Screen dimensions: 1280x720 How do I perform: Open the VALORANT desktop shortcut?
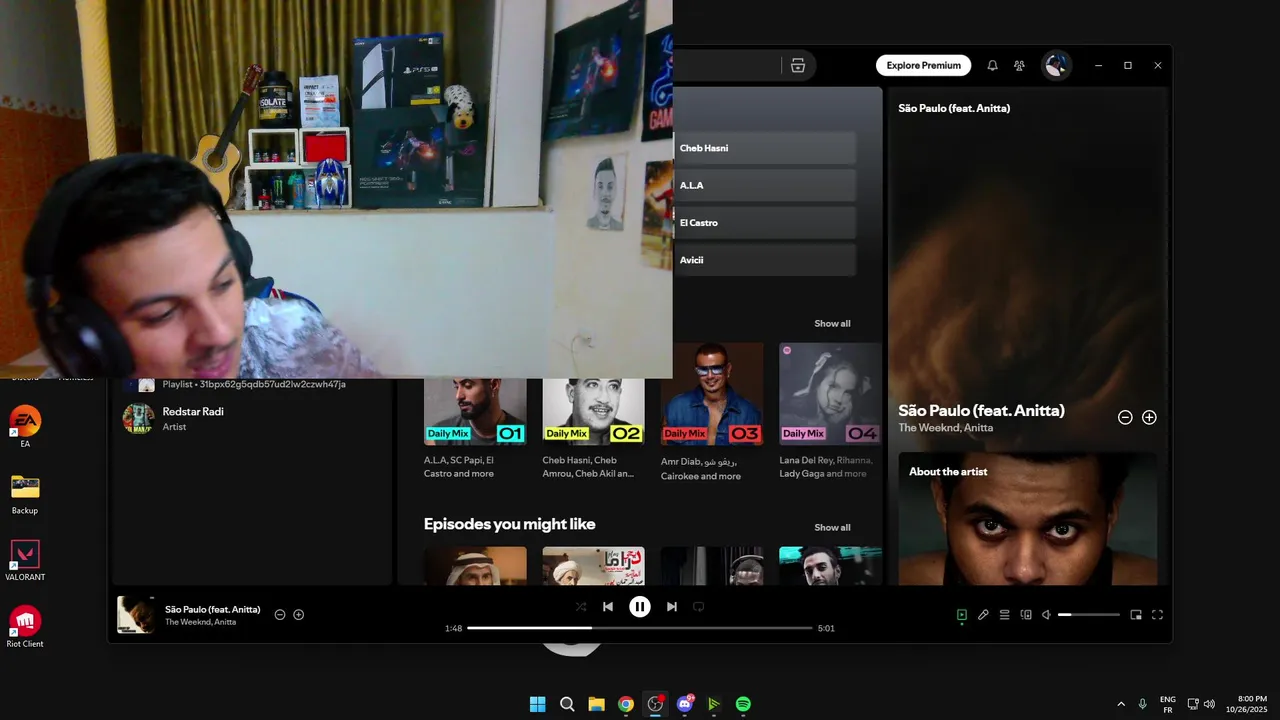[x=25, y=560]
